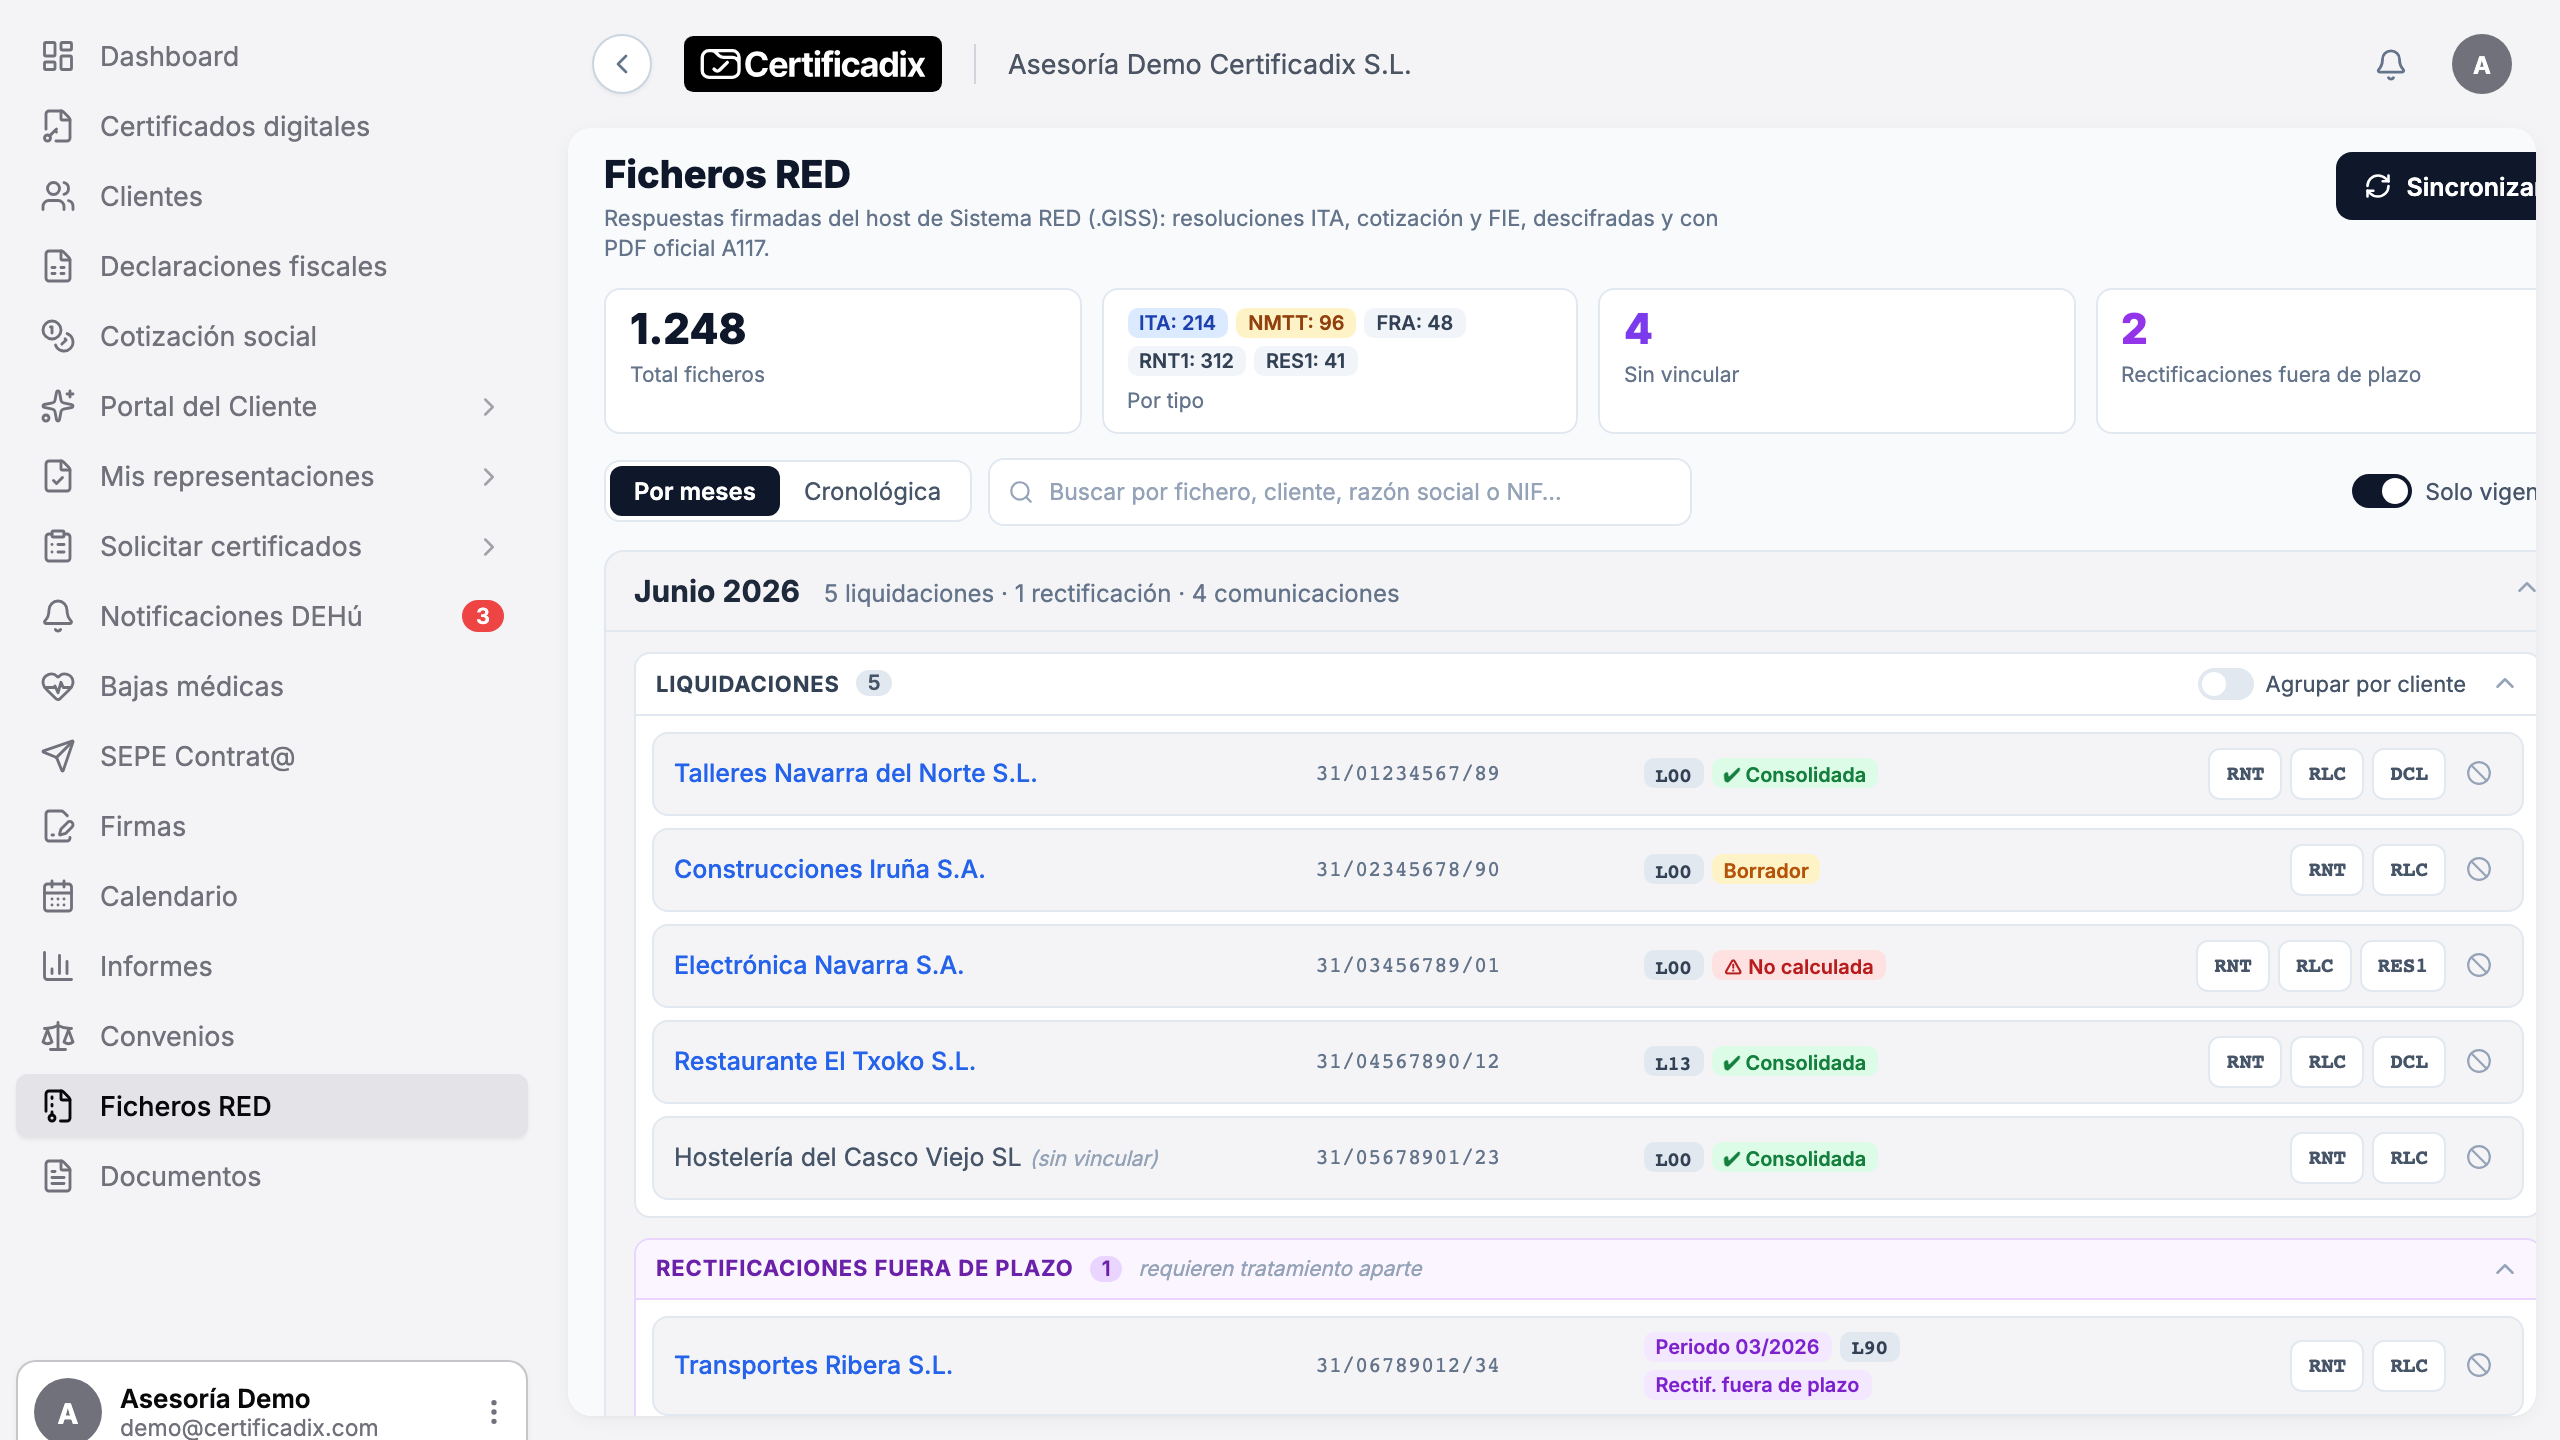The image size is (2560, 1440).
Task: Open the Dashboard sidebar icon
Action: coord(58,56)
